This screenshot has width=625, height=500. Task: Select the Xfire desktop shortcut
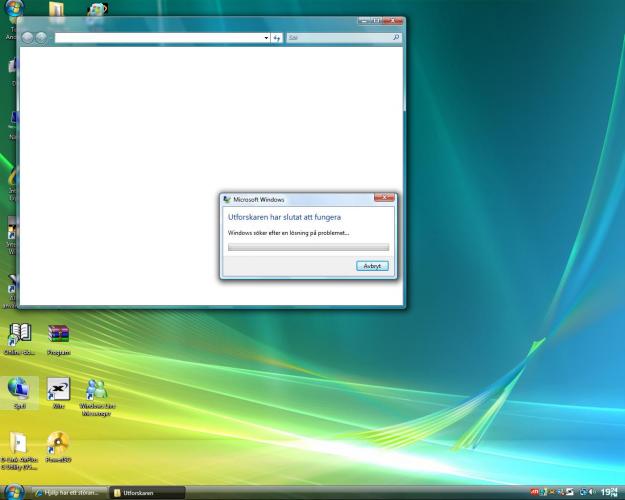click(x=58, y=393)
